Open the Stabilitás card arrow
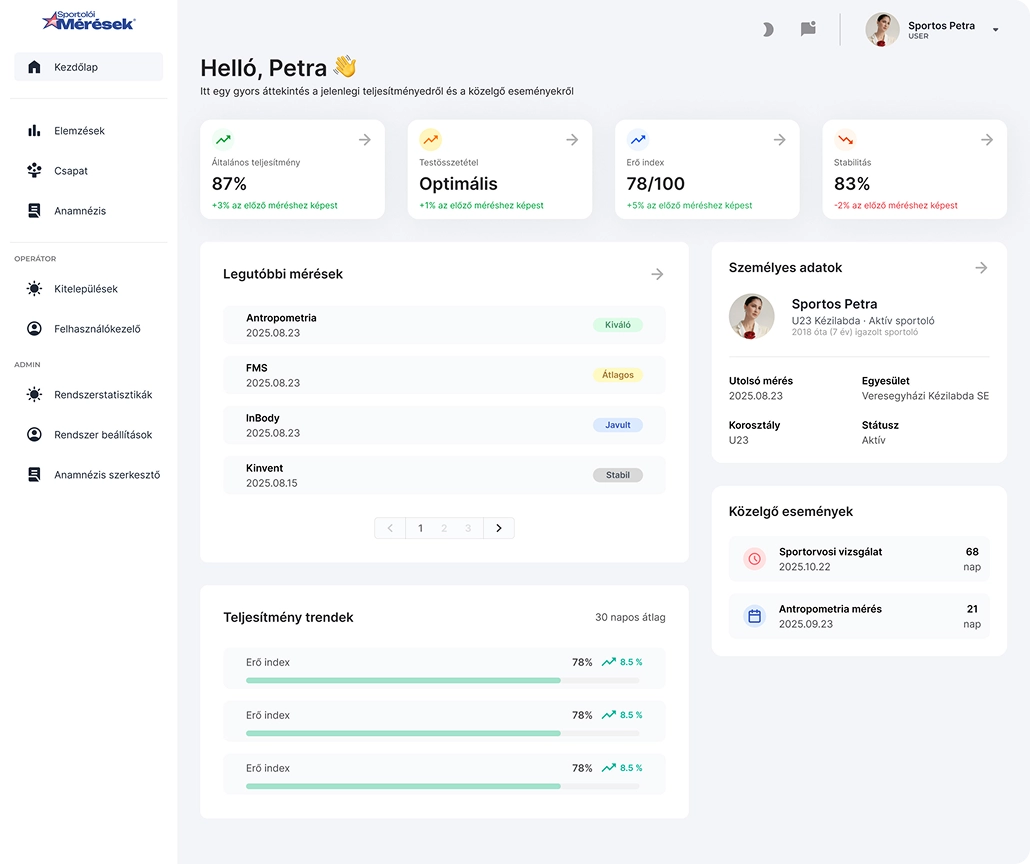This screenshot has height=864, width=1030. pyautogui.click(x=987, y=139)
